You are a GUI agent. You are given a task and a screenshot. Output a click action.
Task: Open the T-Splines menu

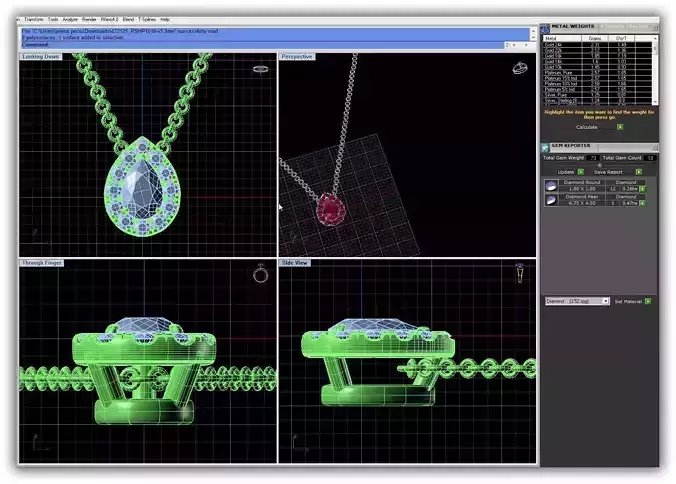click(x=147, y=20)
